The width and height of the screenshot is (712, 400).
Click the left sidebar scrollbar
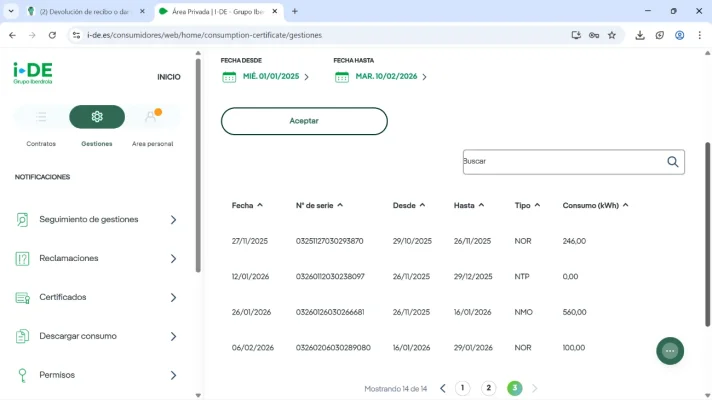click(x=198, y=166)
